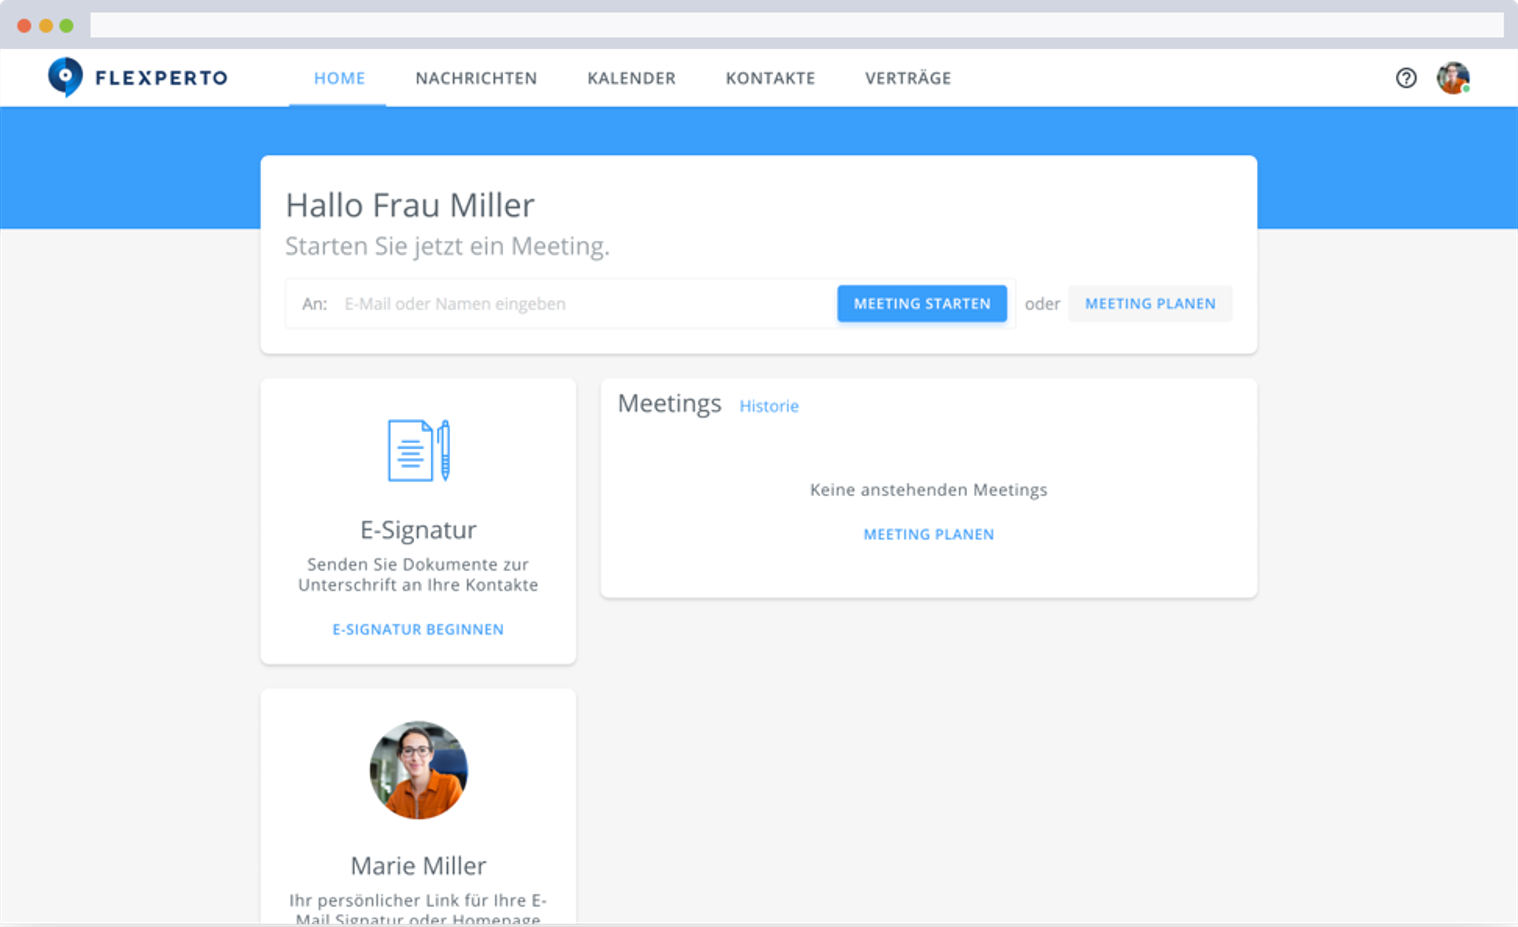Viewport: 1518px width, 927px height.
Task: Click Marie Miller's round profile photo
Action: tap(418, 770)
